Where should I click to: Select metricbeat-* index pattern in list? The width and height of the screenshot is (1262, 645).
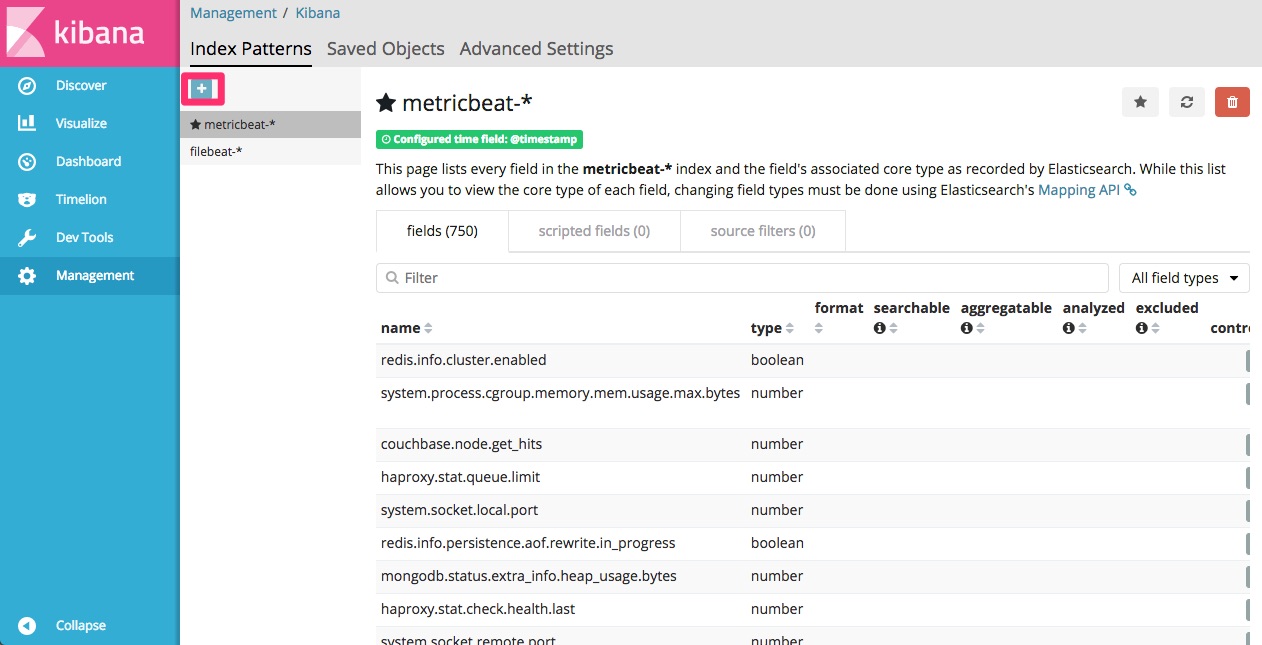tap(270, 125)
